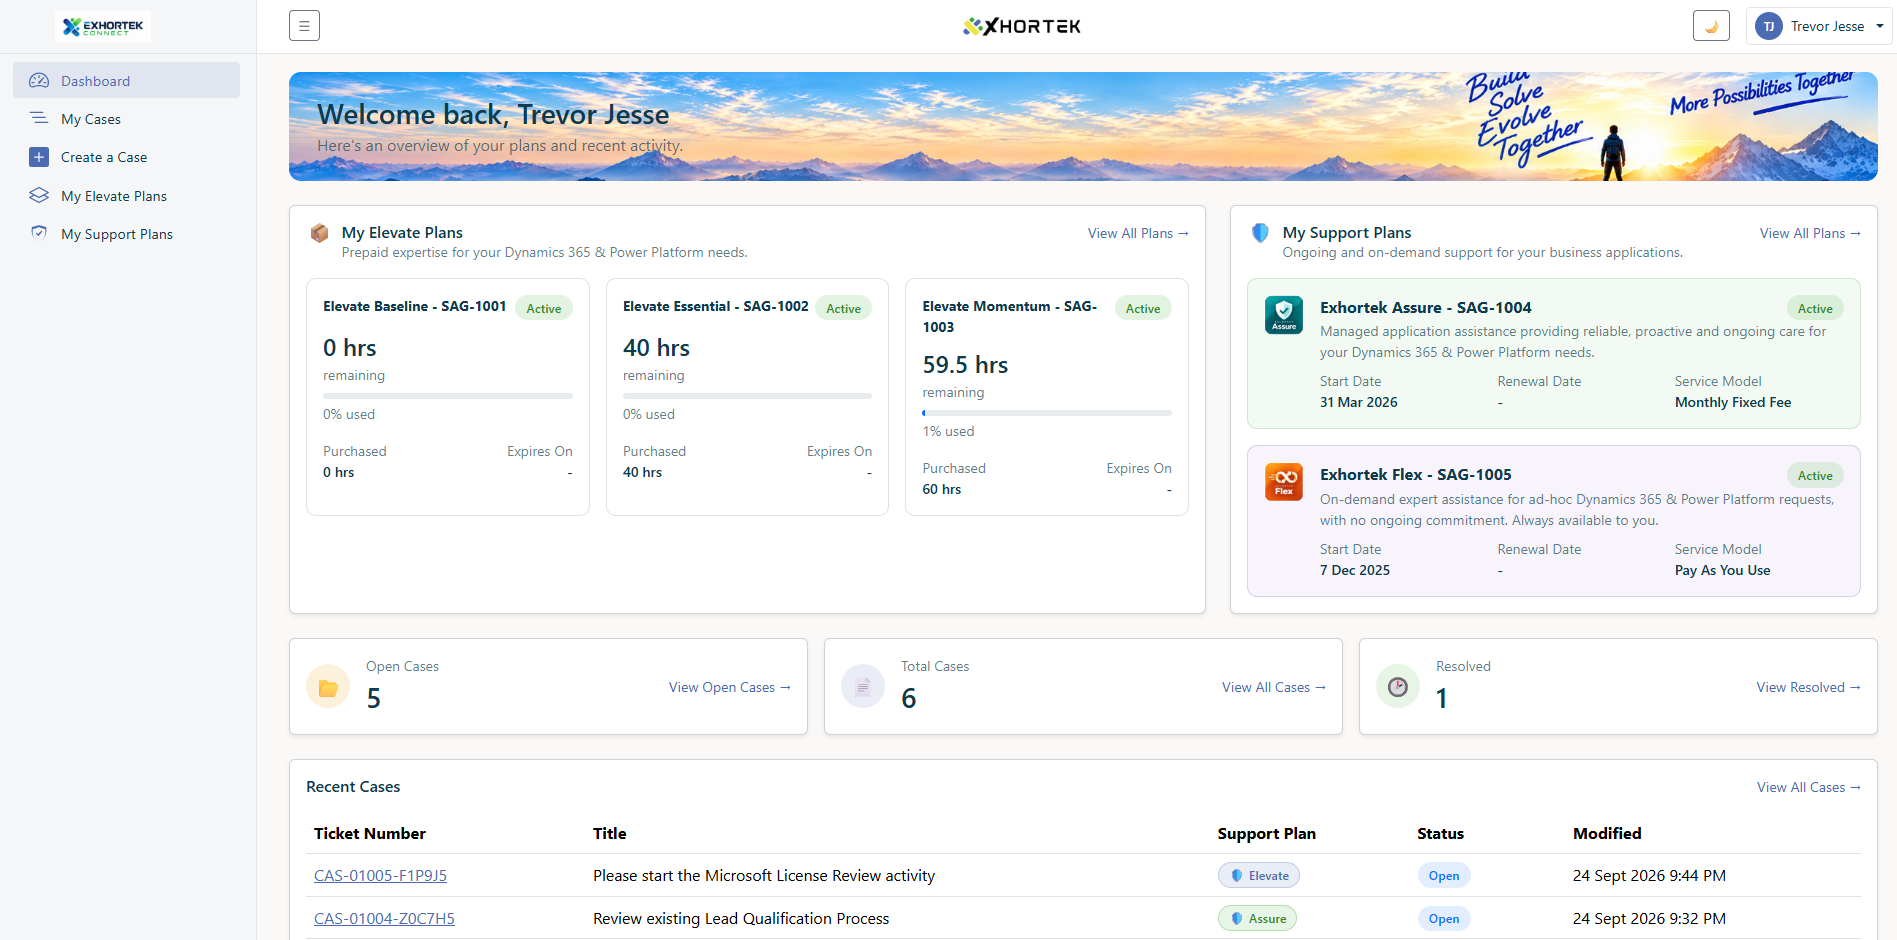Screen dimensions: 1897x940
Task: Open ticket CAS-01005-F1P9J5
Action: [x=380, y=876]
